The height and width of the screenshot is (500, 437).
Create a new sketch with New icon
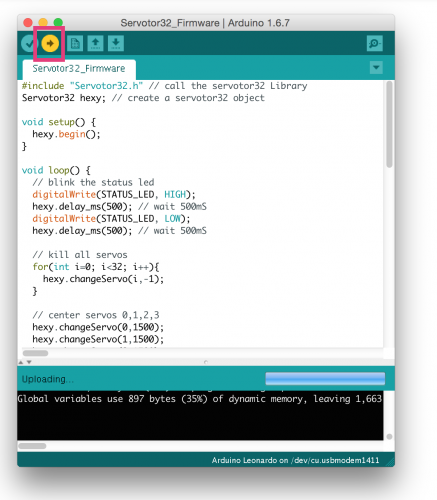(x=75, y=43)
